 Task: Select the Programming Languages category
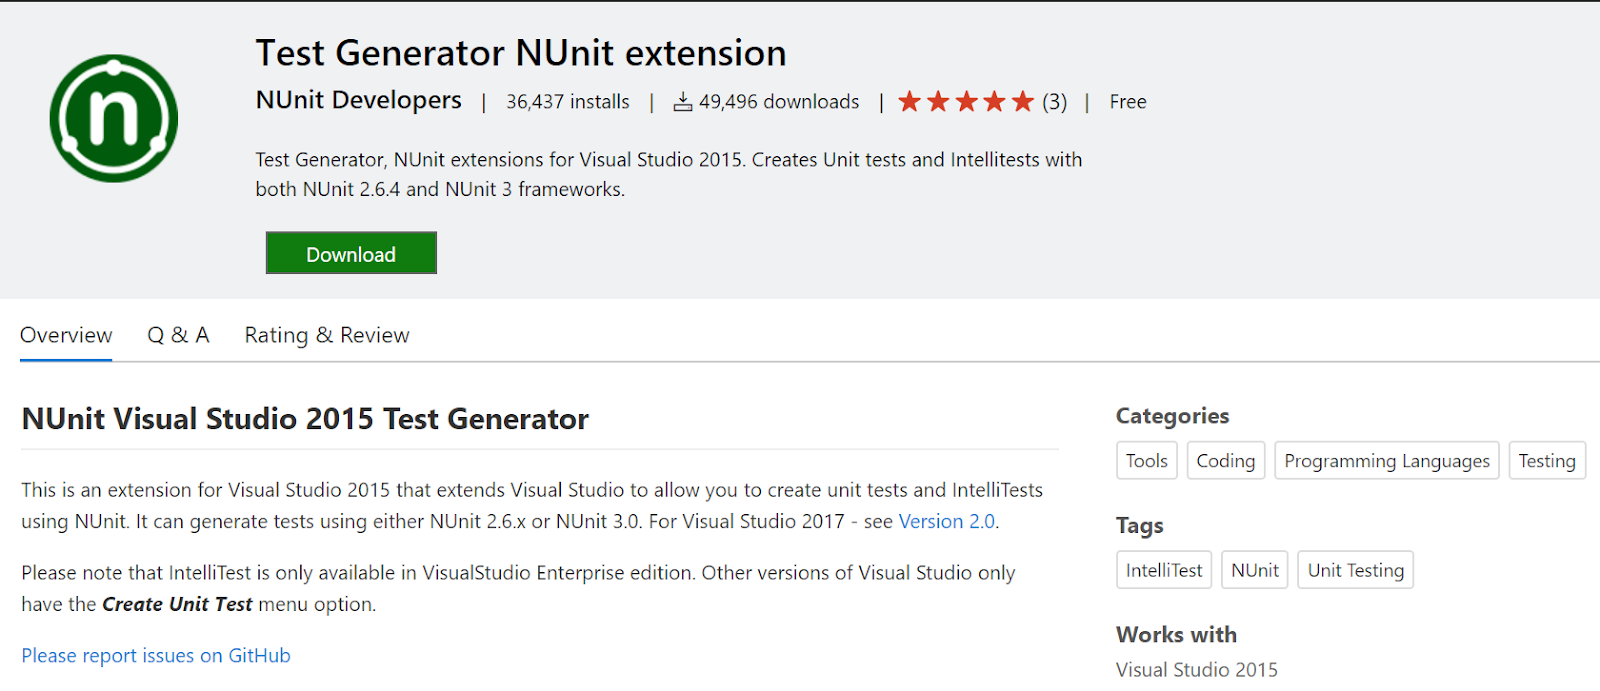click(x=1386, y=460)
